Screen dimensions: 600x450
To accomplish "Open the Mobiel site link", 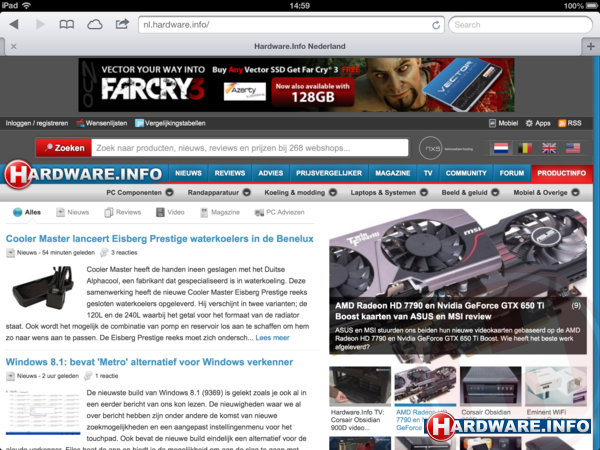I will pos(504,123).
